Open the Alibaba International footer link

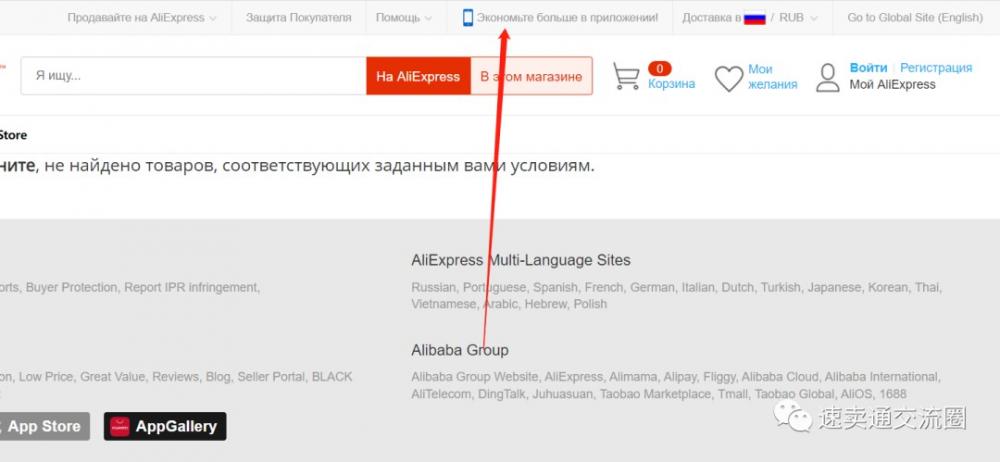[x=882, y=377]
